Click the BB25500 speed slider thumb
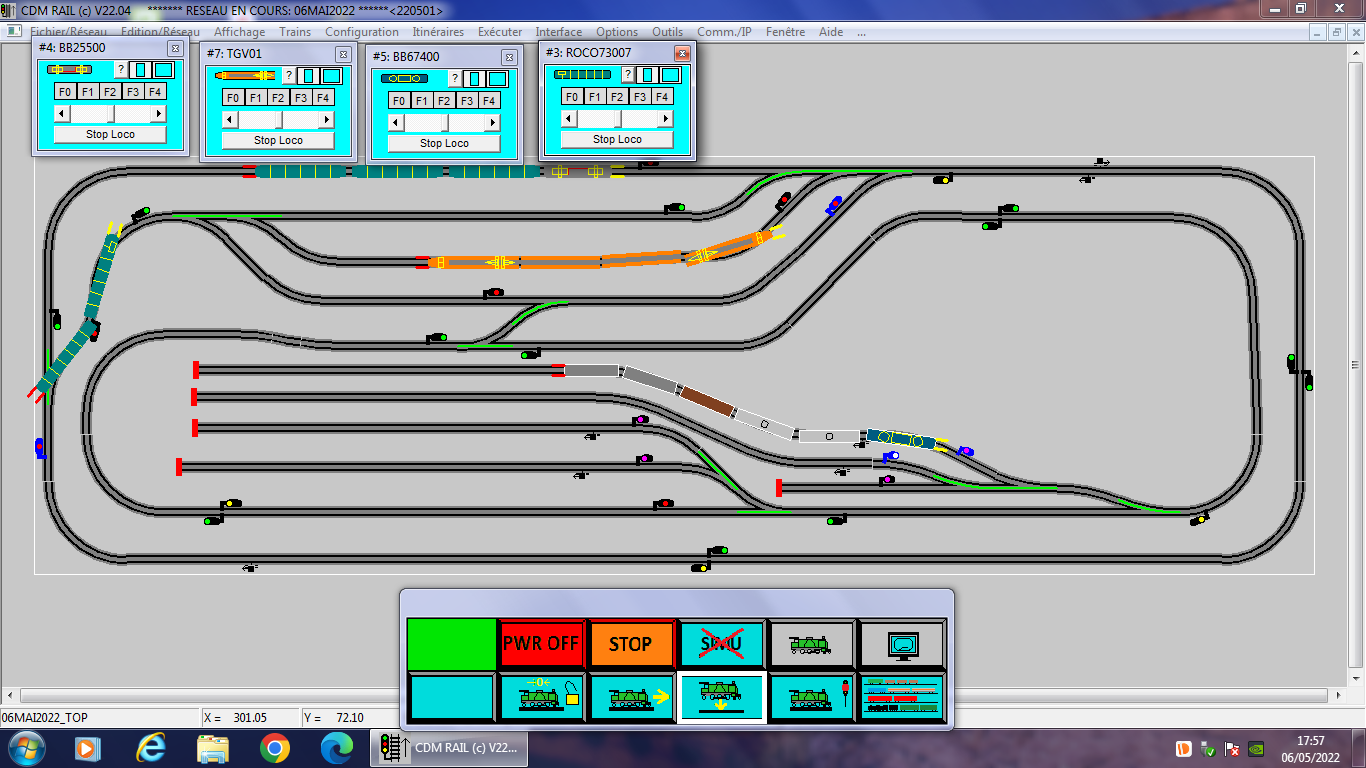 pos(110,113)
